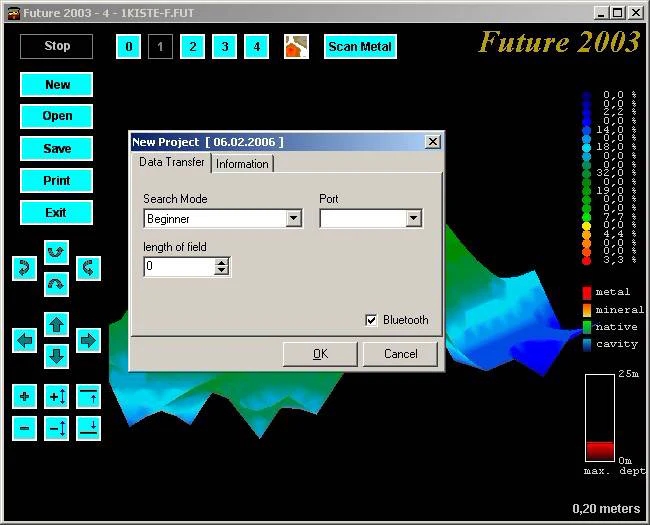The width and height of the screenshot is (650, 525).
Task: Click the Save button
Action: coord(56,148)
